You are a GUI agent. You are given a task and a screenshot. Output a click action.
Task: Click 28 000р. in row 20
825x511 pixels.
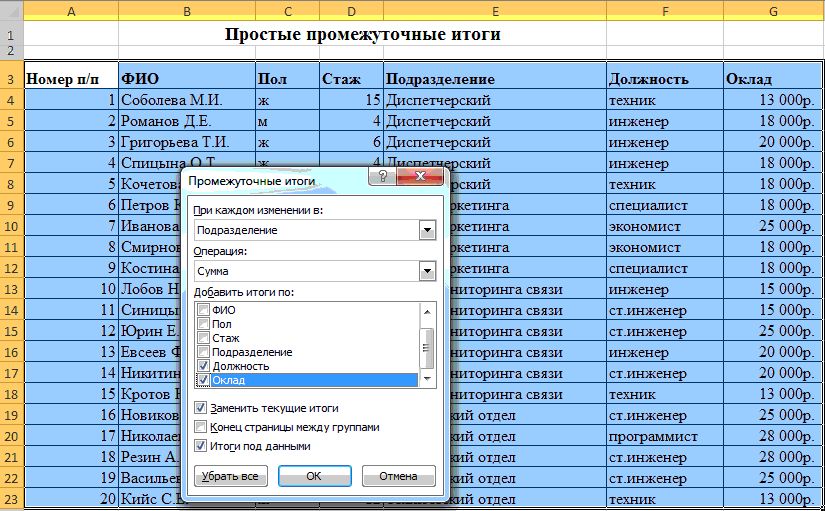(x=772, y=436)
